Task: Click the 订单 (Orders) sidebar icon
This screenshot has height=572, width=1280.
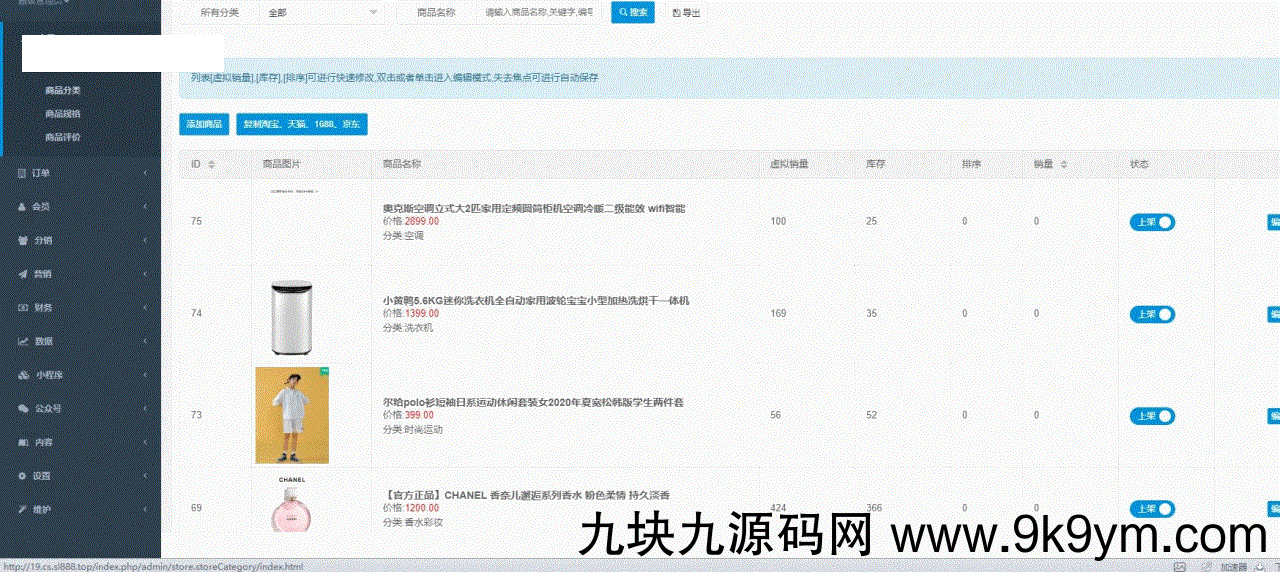Action: (x=22, y=173)
